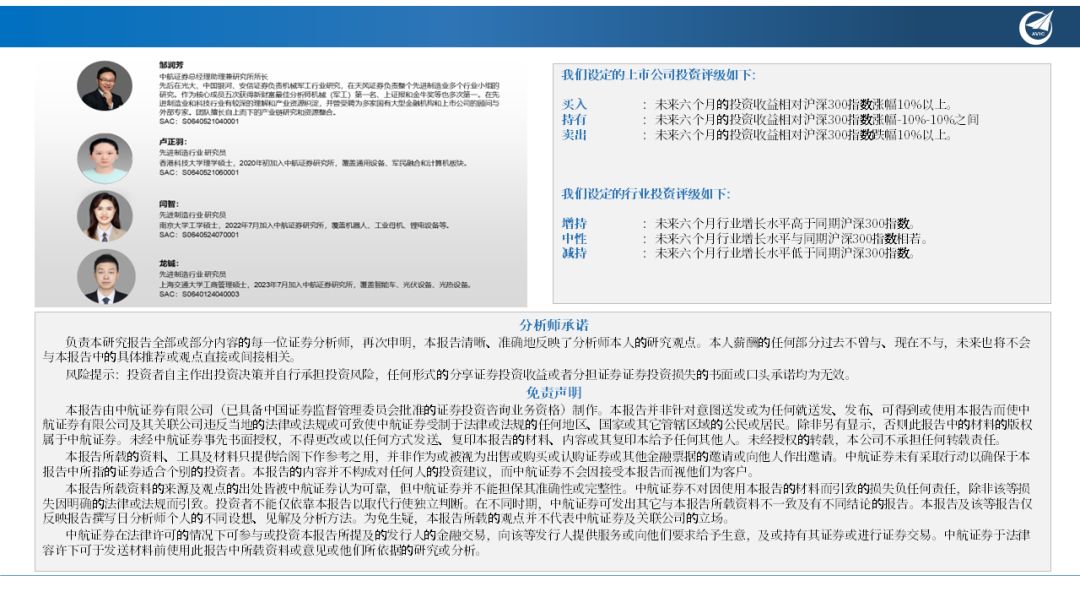
Task: Click the 卖出 rating label
Action: tap(574, 135)
